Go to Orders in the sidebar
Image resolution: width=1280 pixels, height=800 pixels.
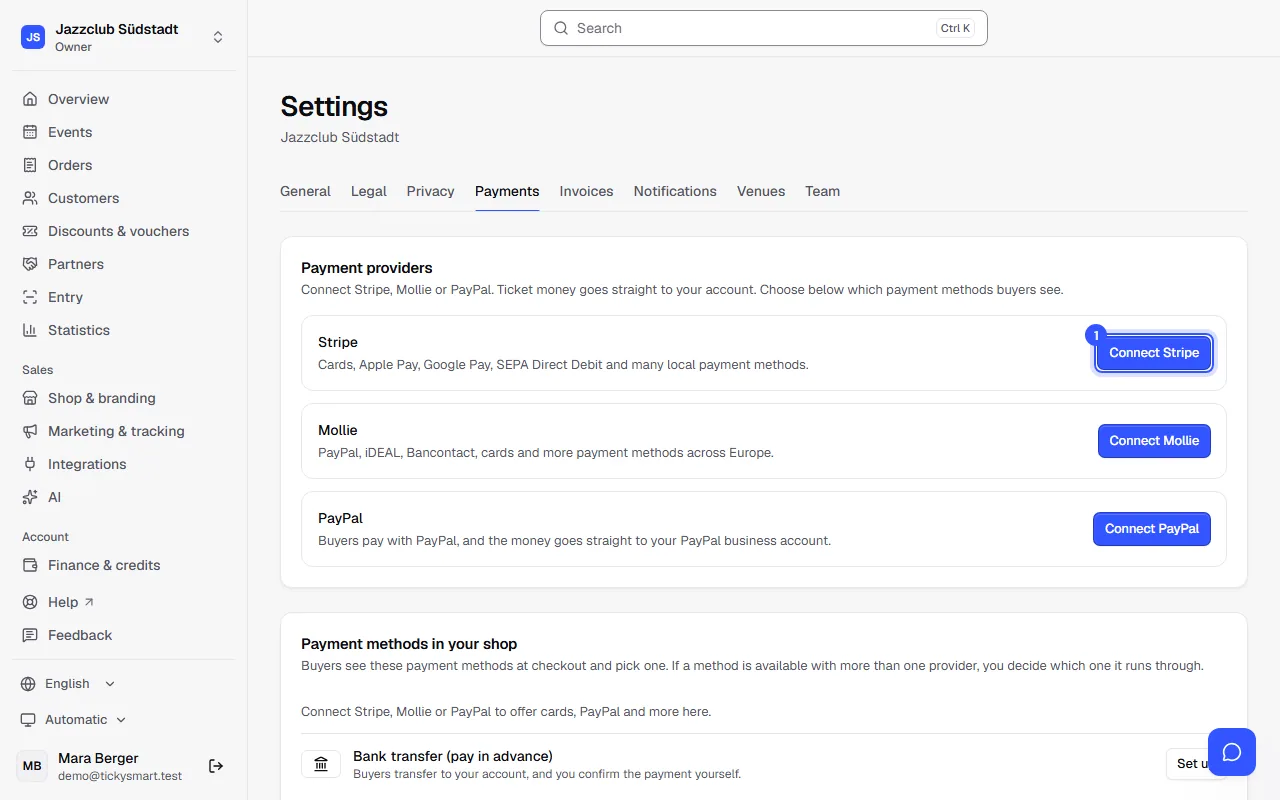coord(124,165)
